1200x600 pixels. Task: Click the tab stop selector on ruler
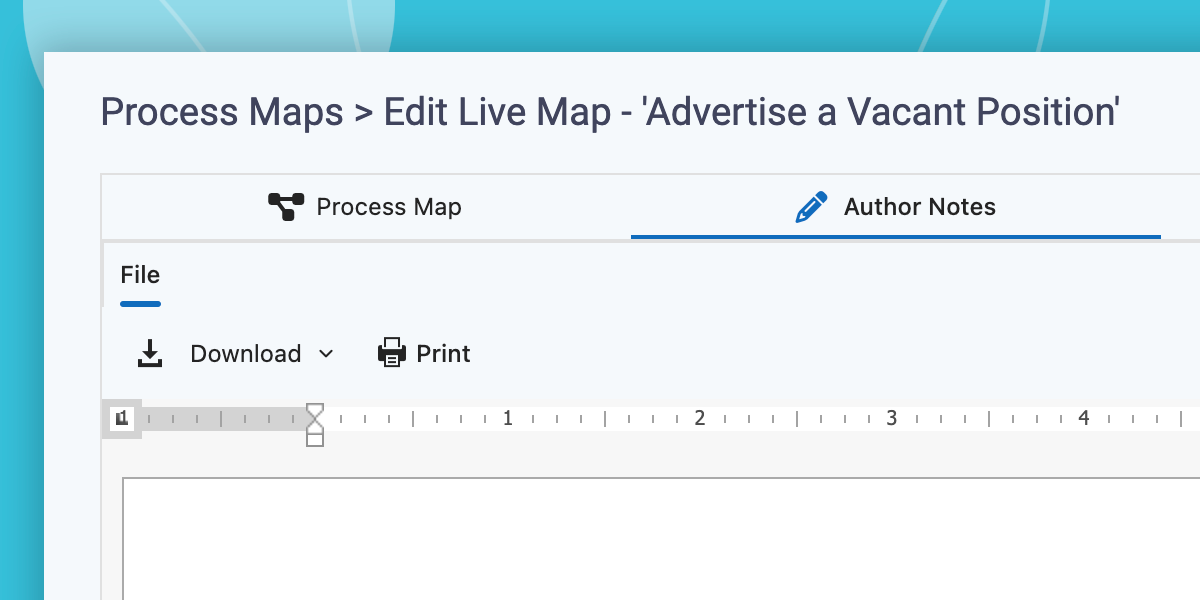pos(121,418)
